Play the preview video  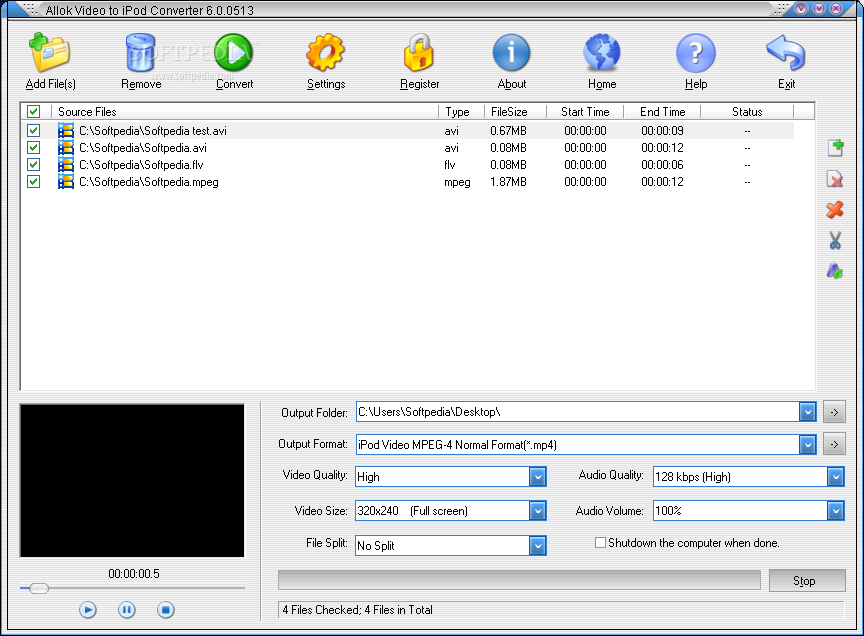tap(88, 610)
